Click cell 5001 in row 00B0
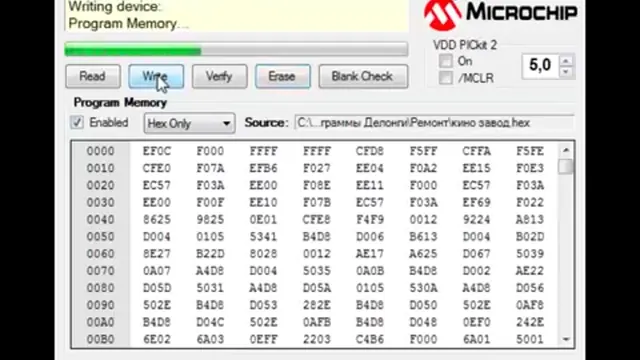 (530, 340)
